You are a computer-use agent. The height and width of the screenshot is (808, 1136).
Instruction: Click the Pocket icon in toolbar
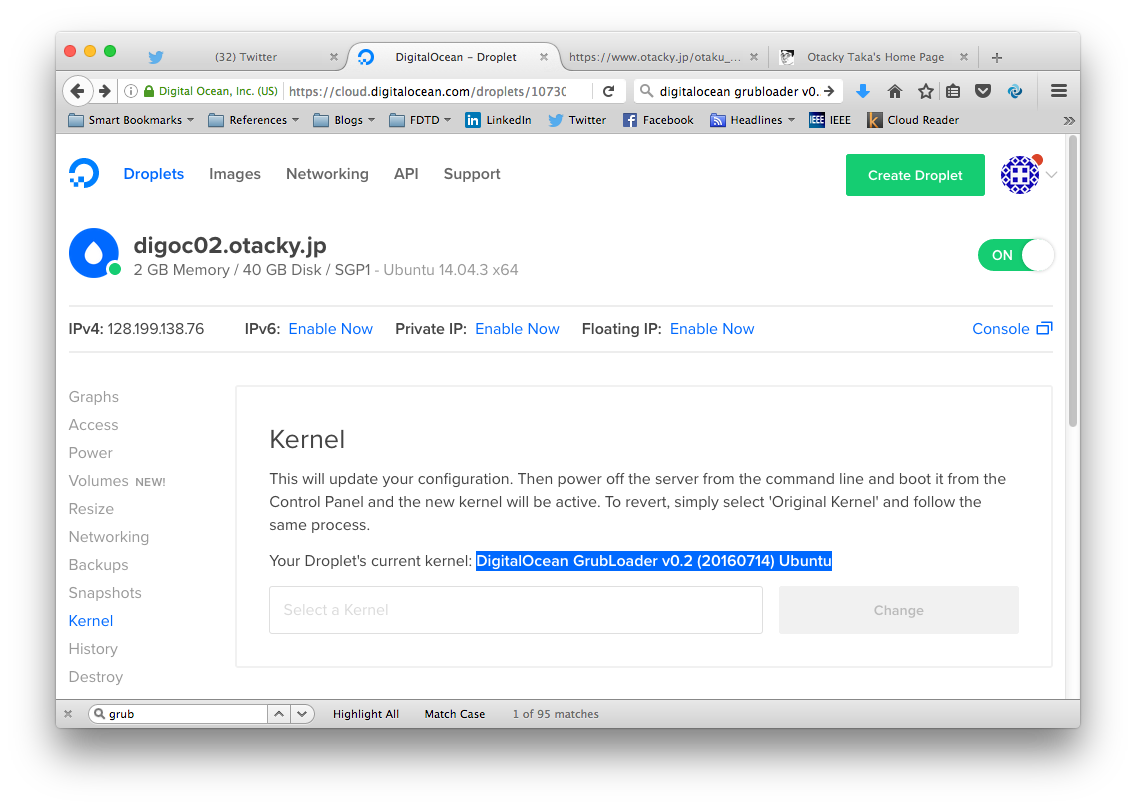pyautogui.click(x=983, y=91)
